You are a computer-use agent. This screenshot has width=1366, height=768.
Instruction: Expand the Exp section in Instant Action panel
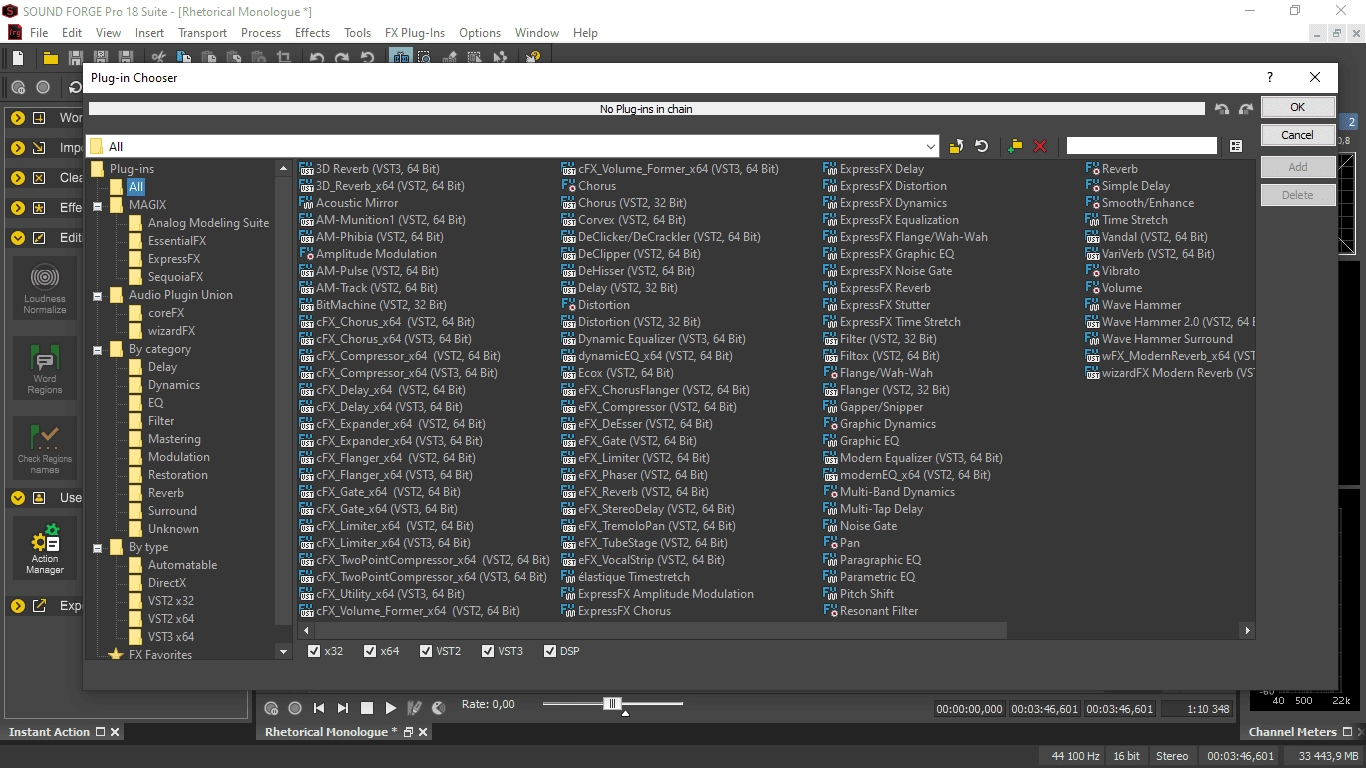[x=18, y=605]
